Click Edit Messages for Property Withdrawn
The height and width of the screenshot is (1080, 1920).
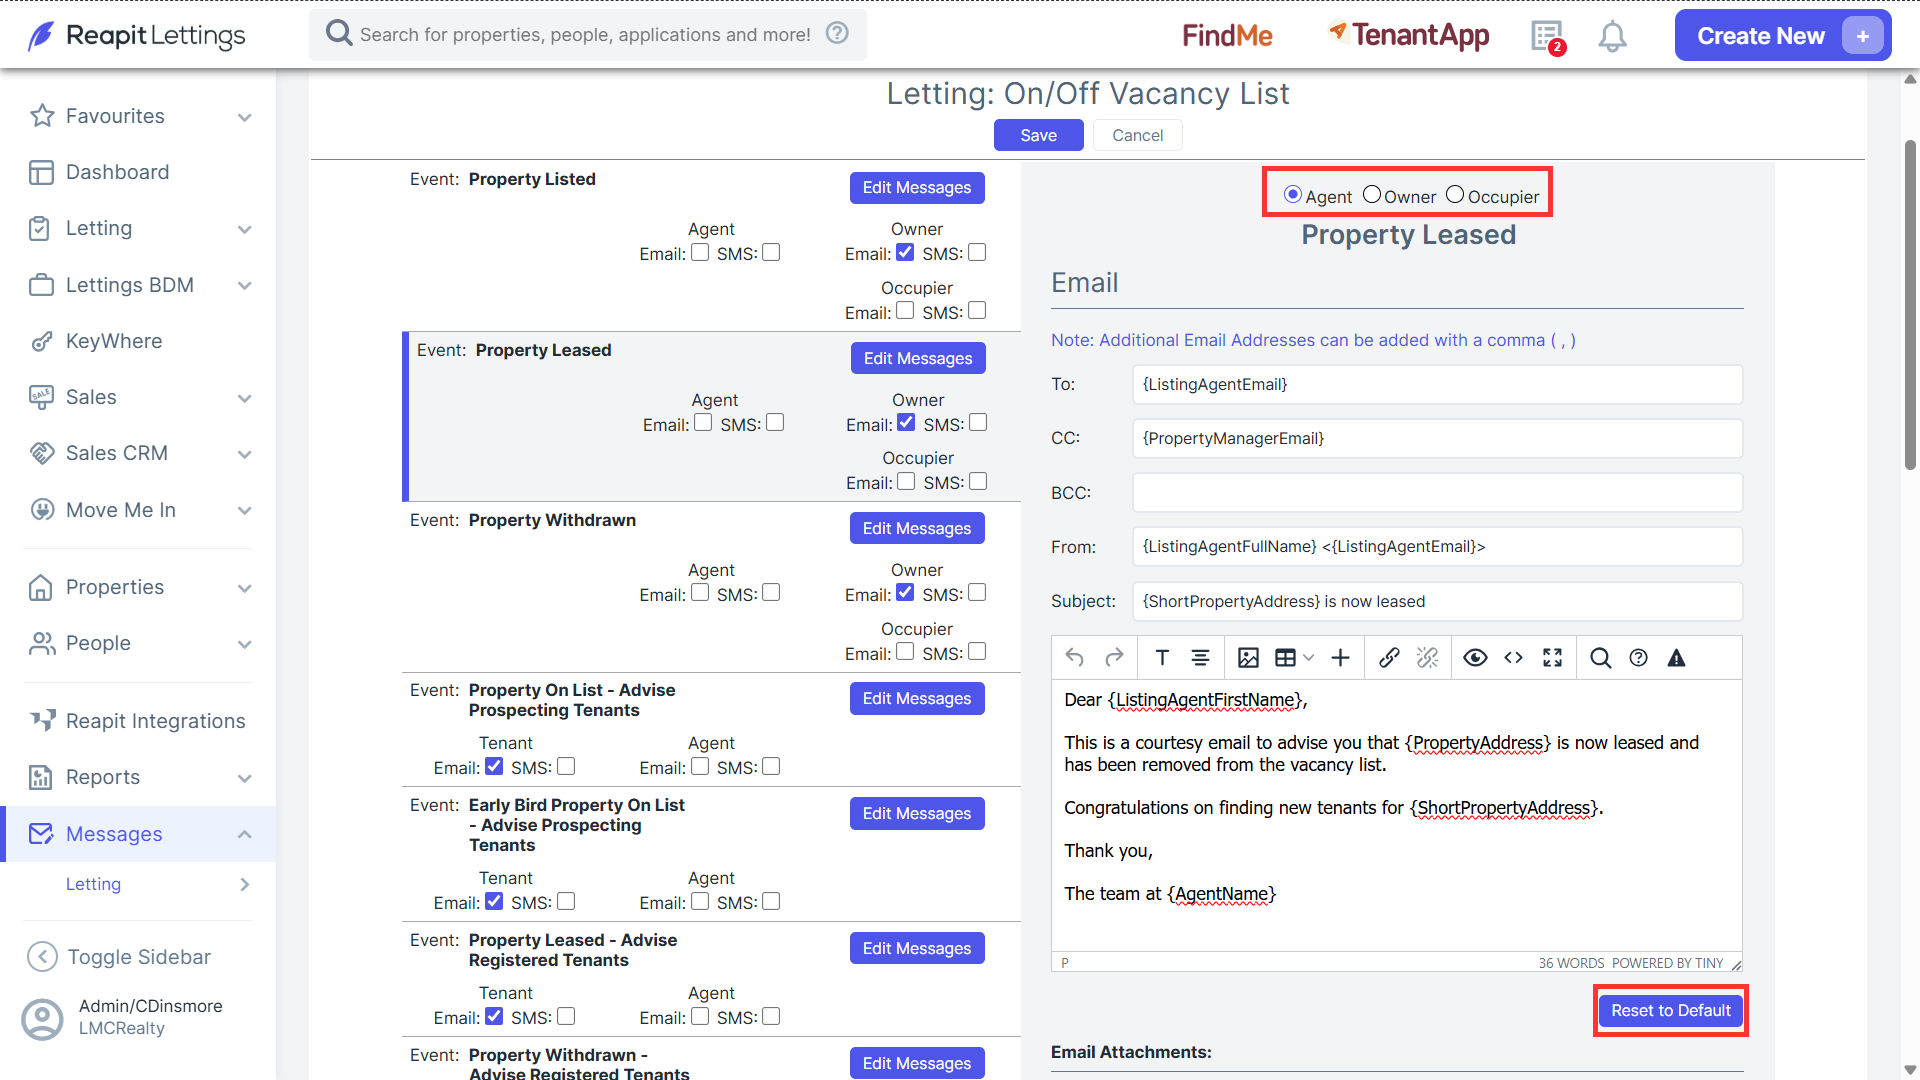click(917, 528)
